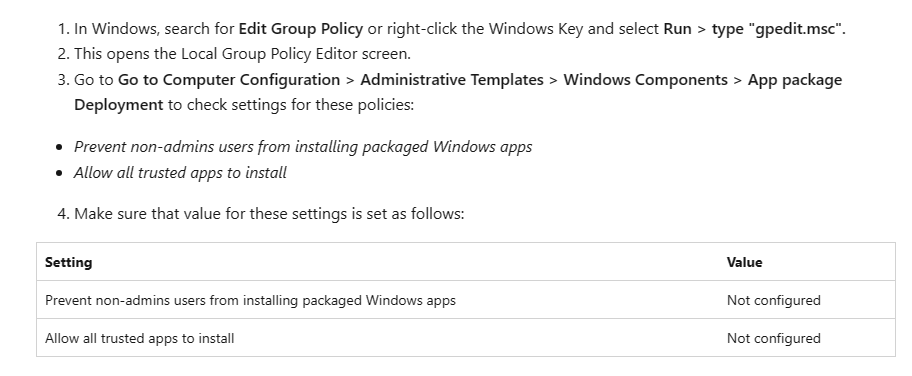
Task: Click the "Setting" table column header
Action: click(x=69, y=263)
